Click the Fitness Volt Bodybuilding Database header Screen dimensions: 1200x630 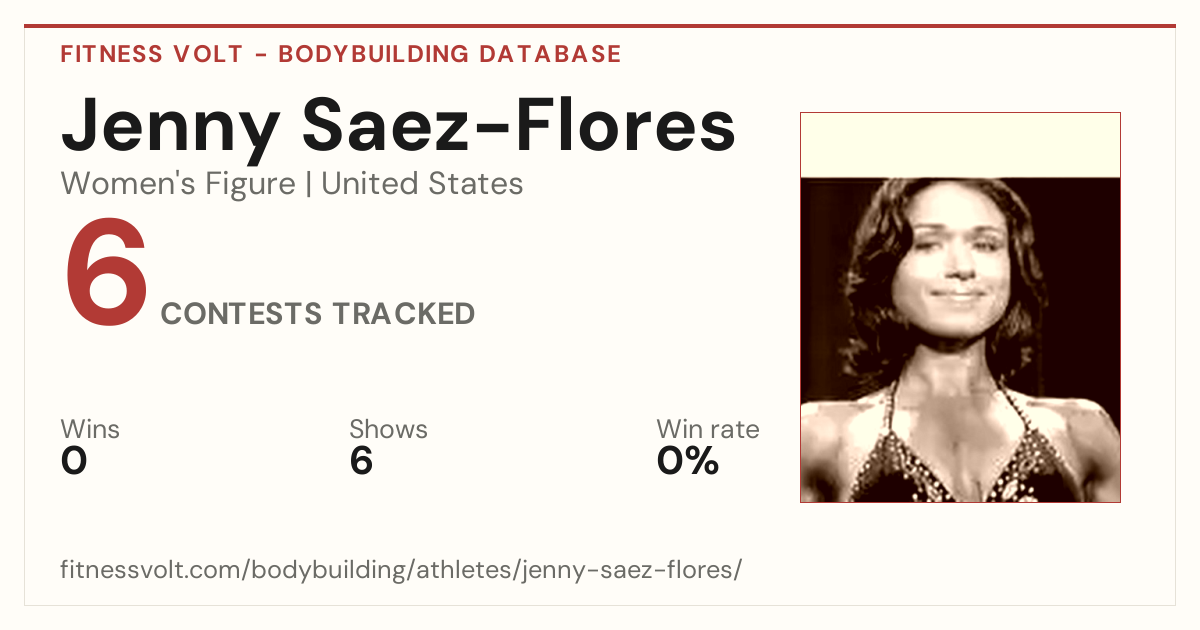coord(341,54)
